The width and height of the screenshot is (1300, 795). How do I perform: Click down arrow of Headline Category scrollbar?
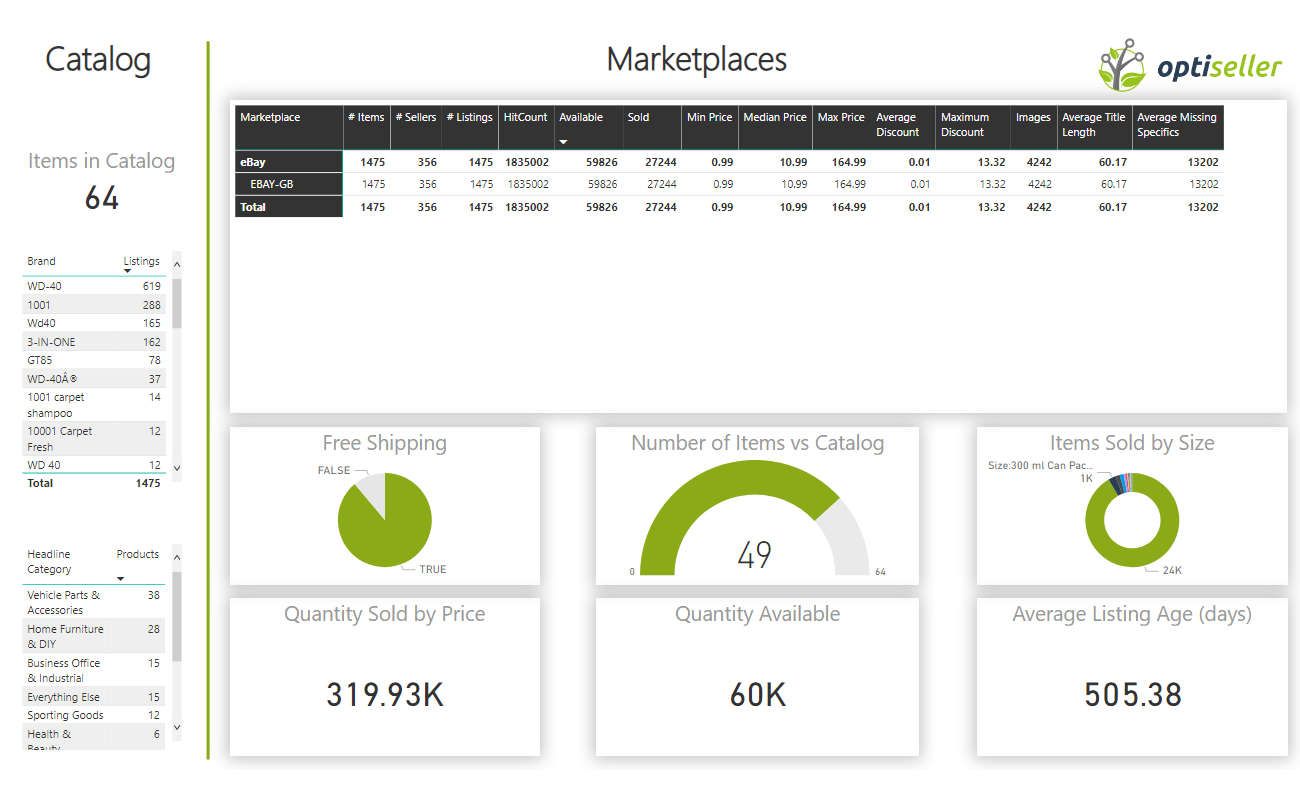coord(177,728)
